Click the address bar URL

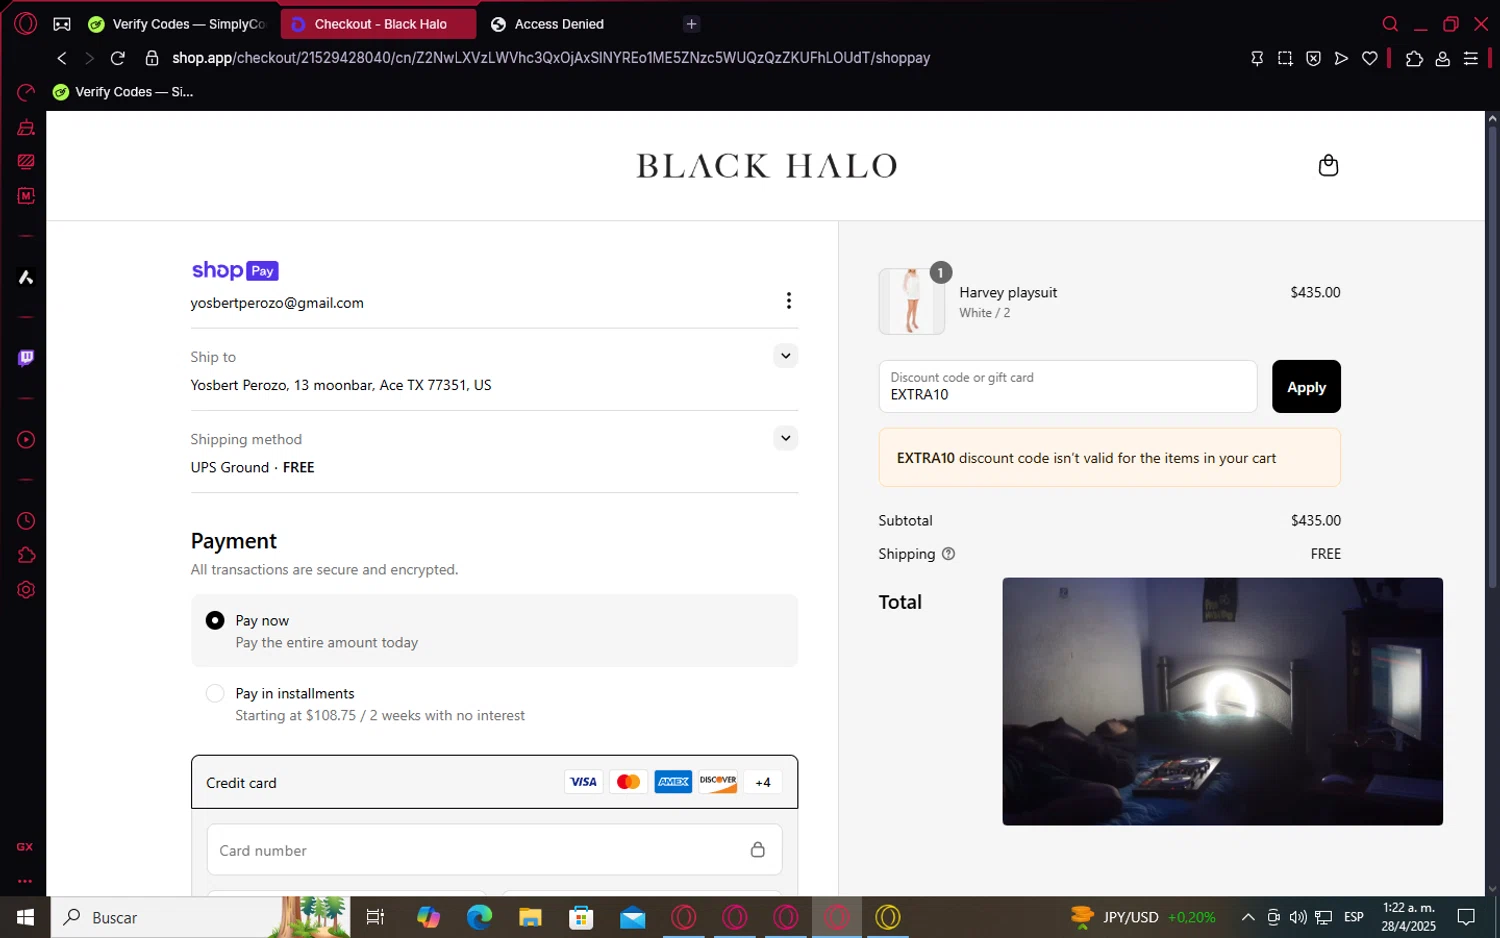click(x=551, y=58)
